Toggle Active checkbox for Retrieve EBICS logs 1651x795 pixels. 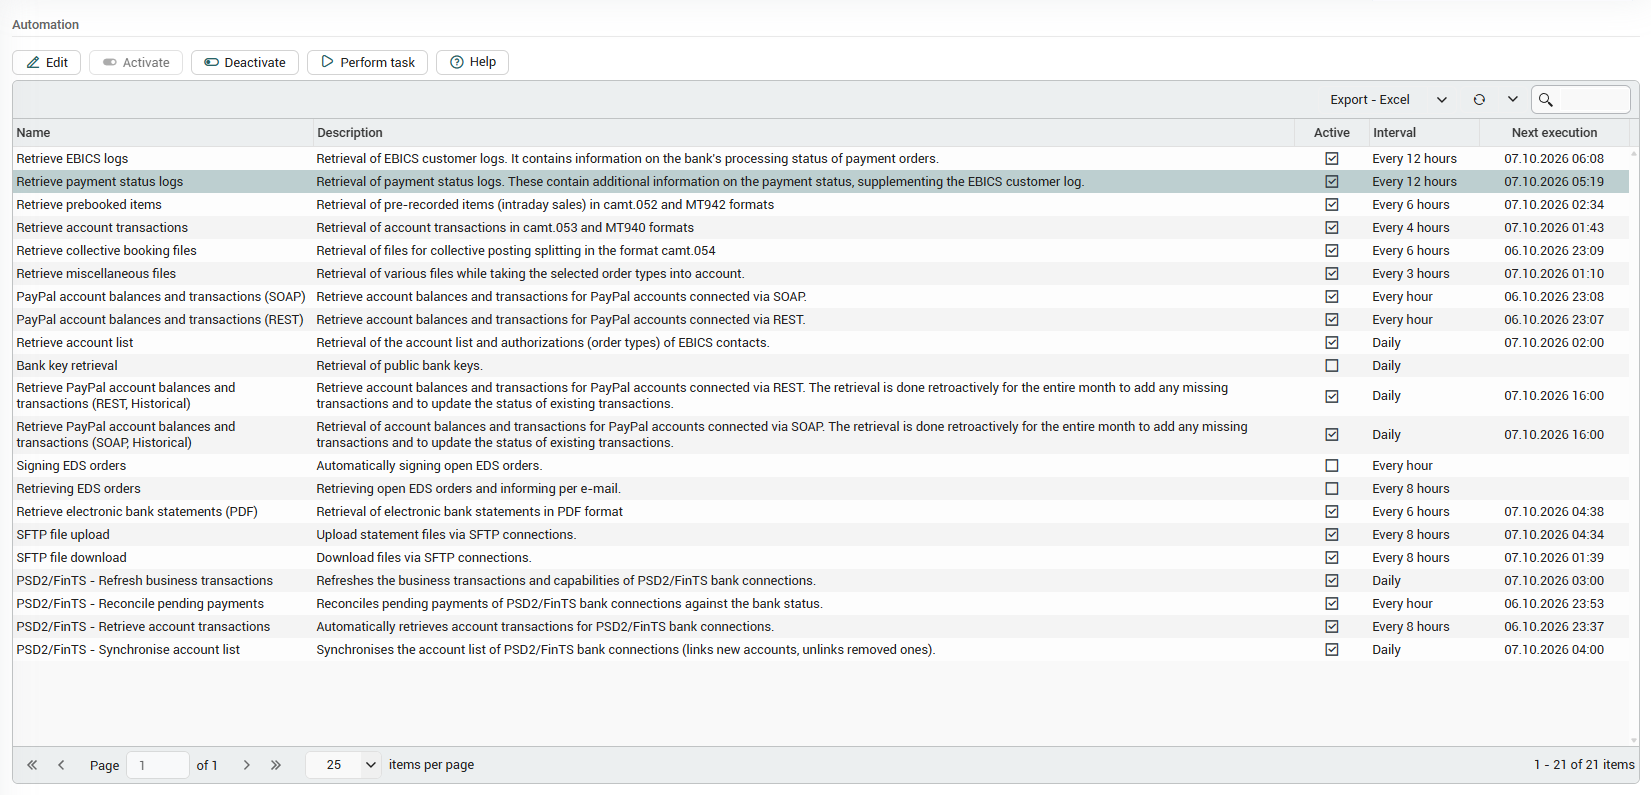(x=1332, y=158)
